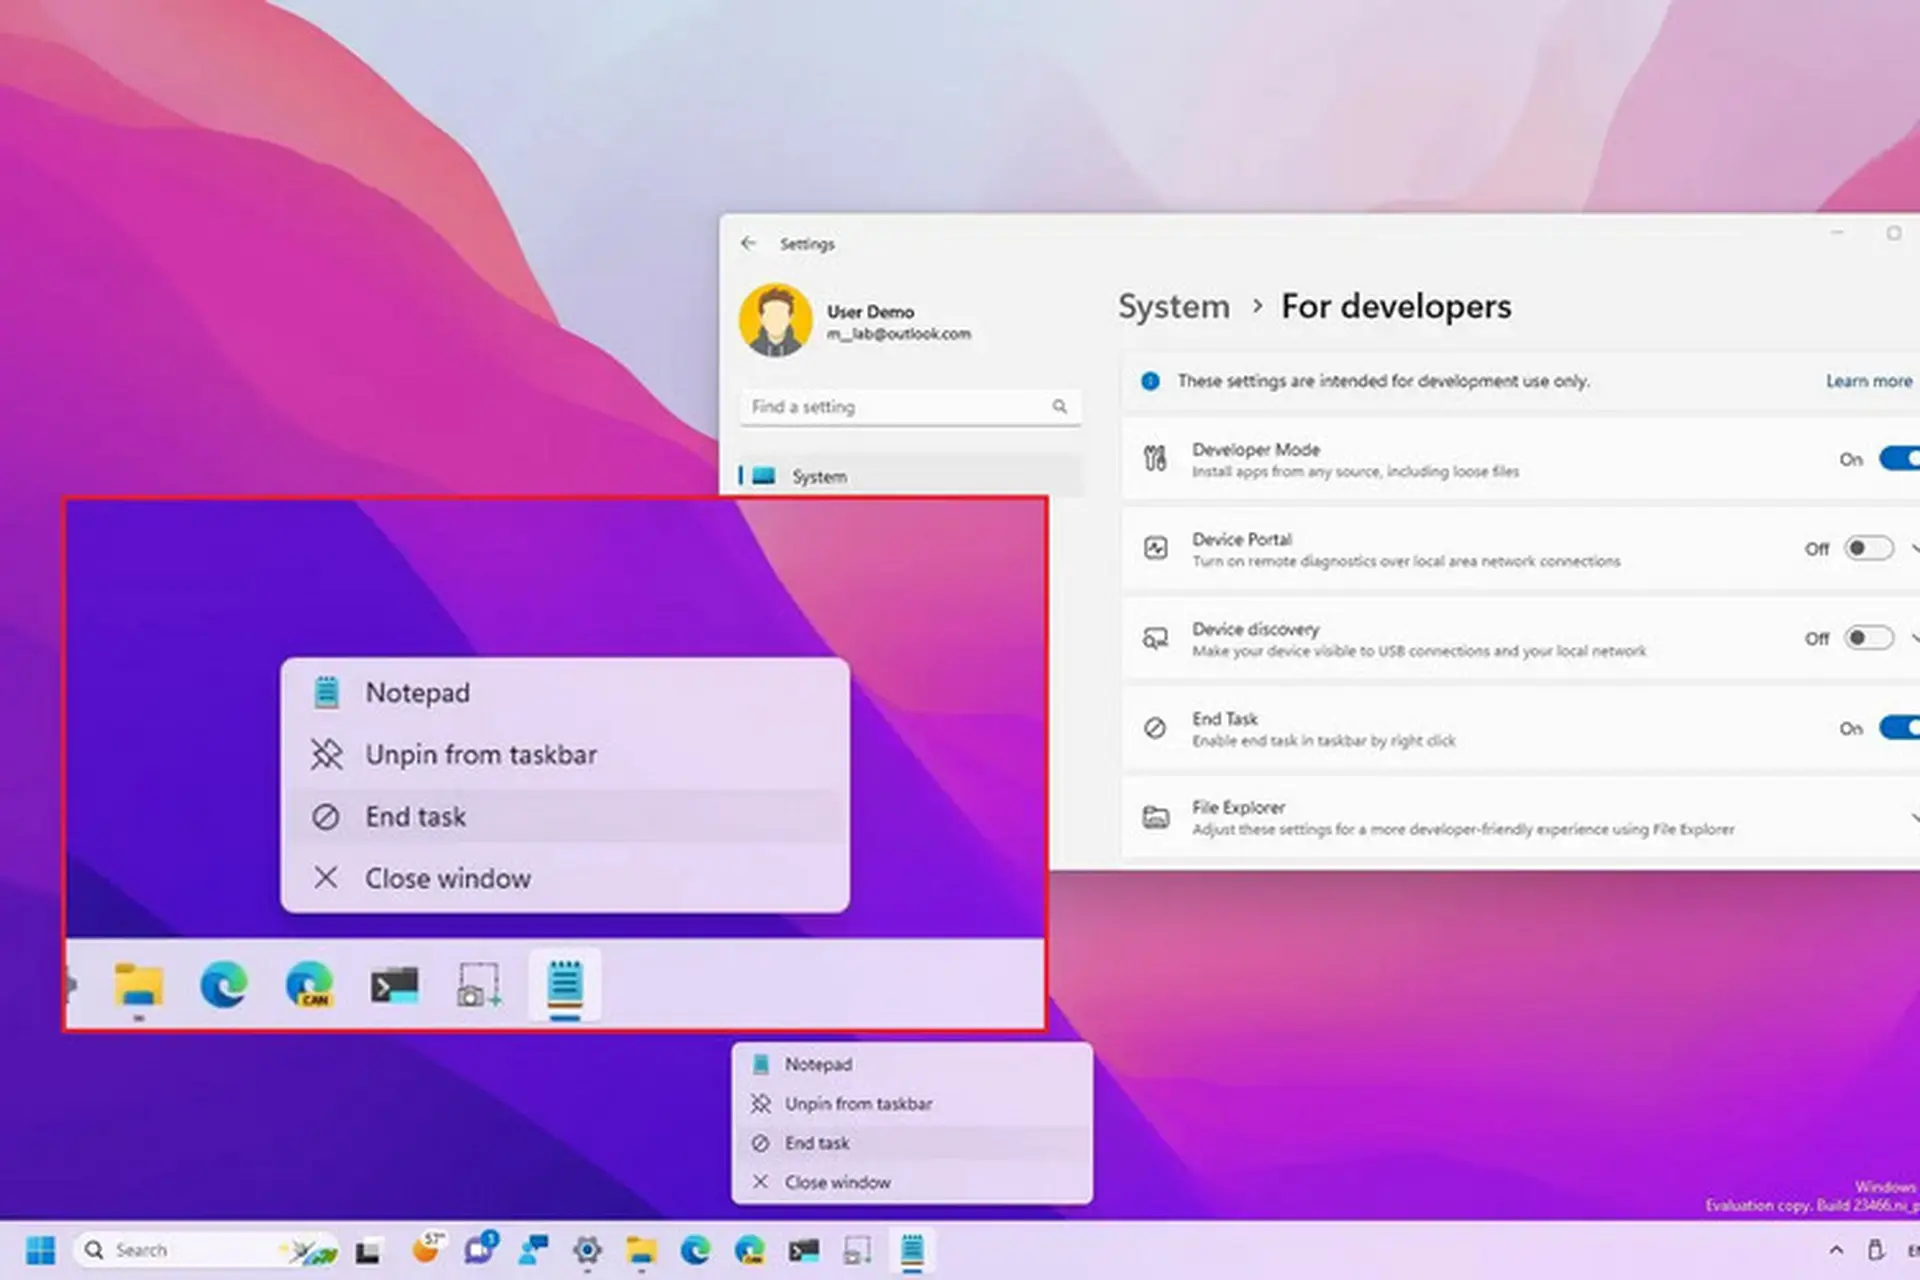This screenshot has width=1920, height=1280.
Task: Show hidden icons via the tray chevron
Action: pyautogui.click(x=1836, y=1250)
